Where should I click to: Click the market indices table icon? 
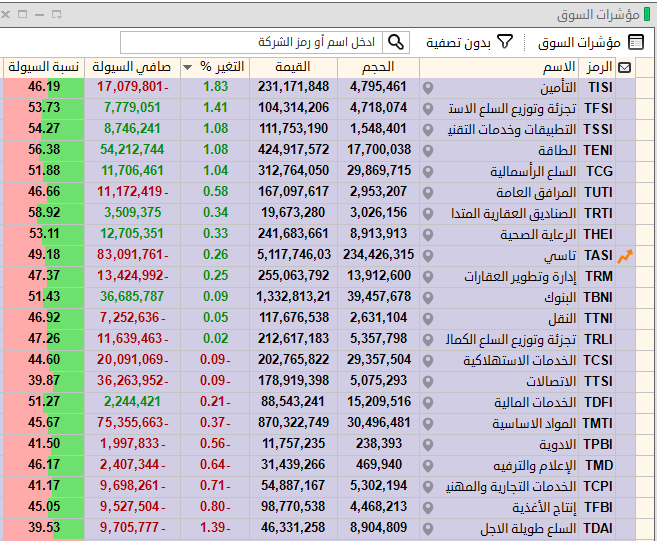[x=636, y=42]
